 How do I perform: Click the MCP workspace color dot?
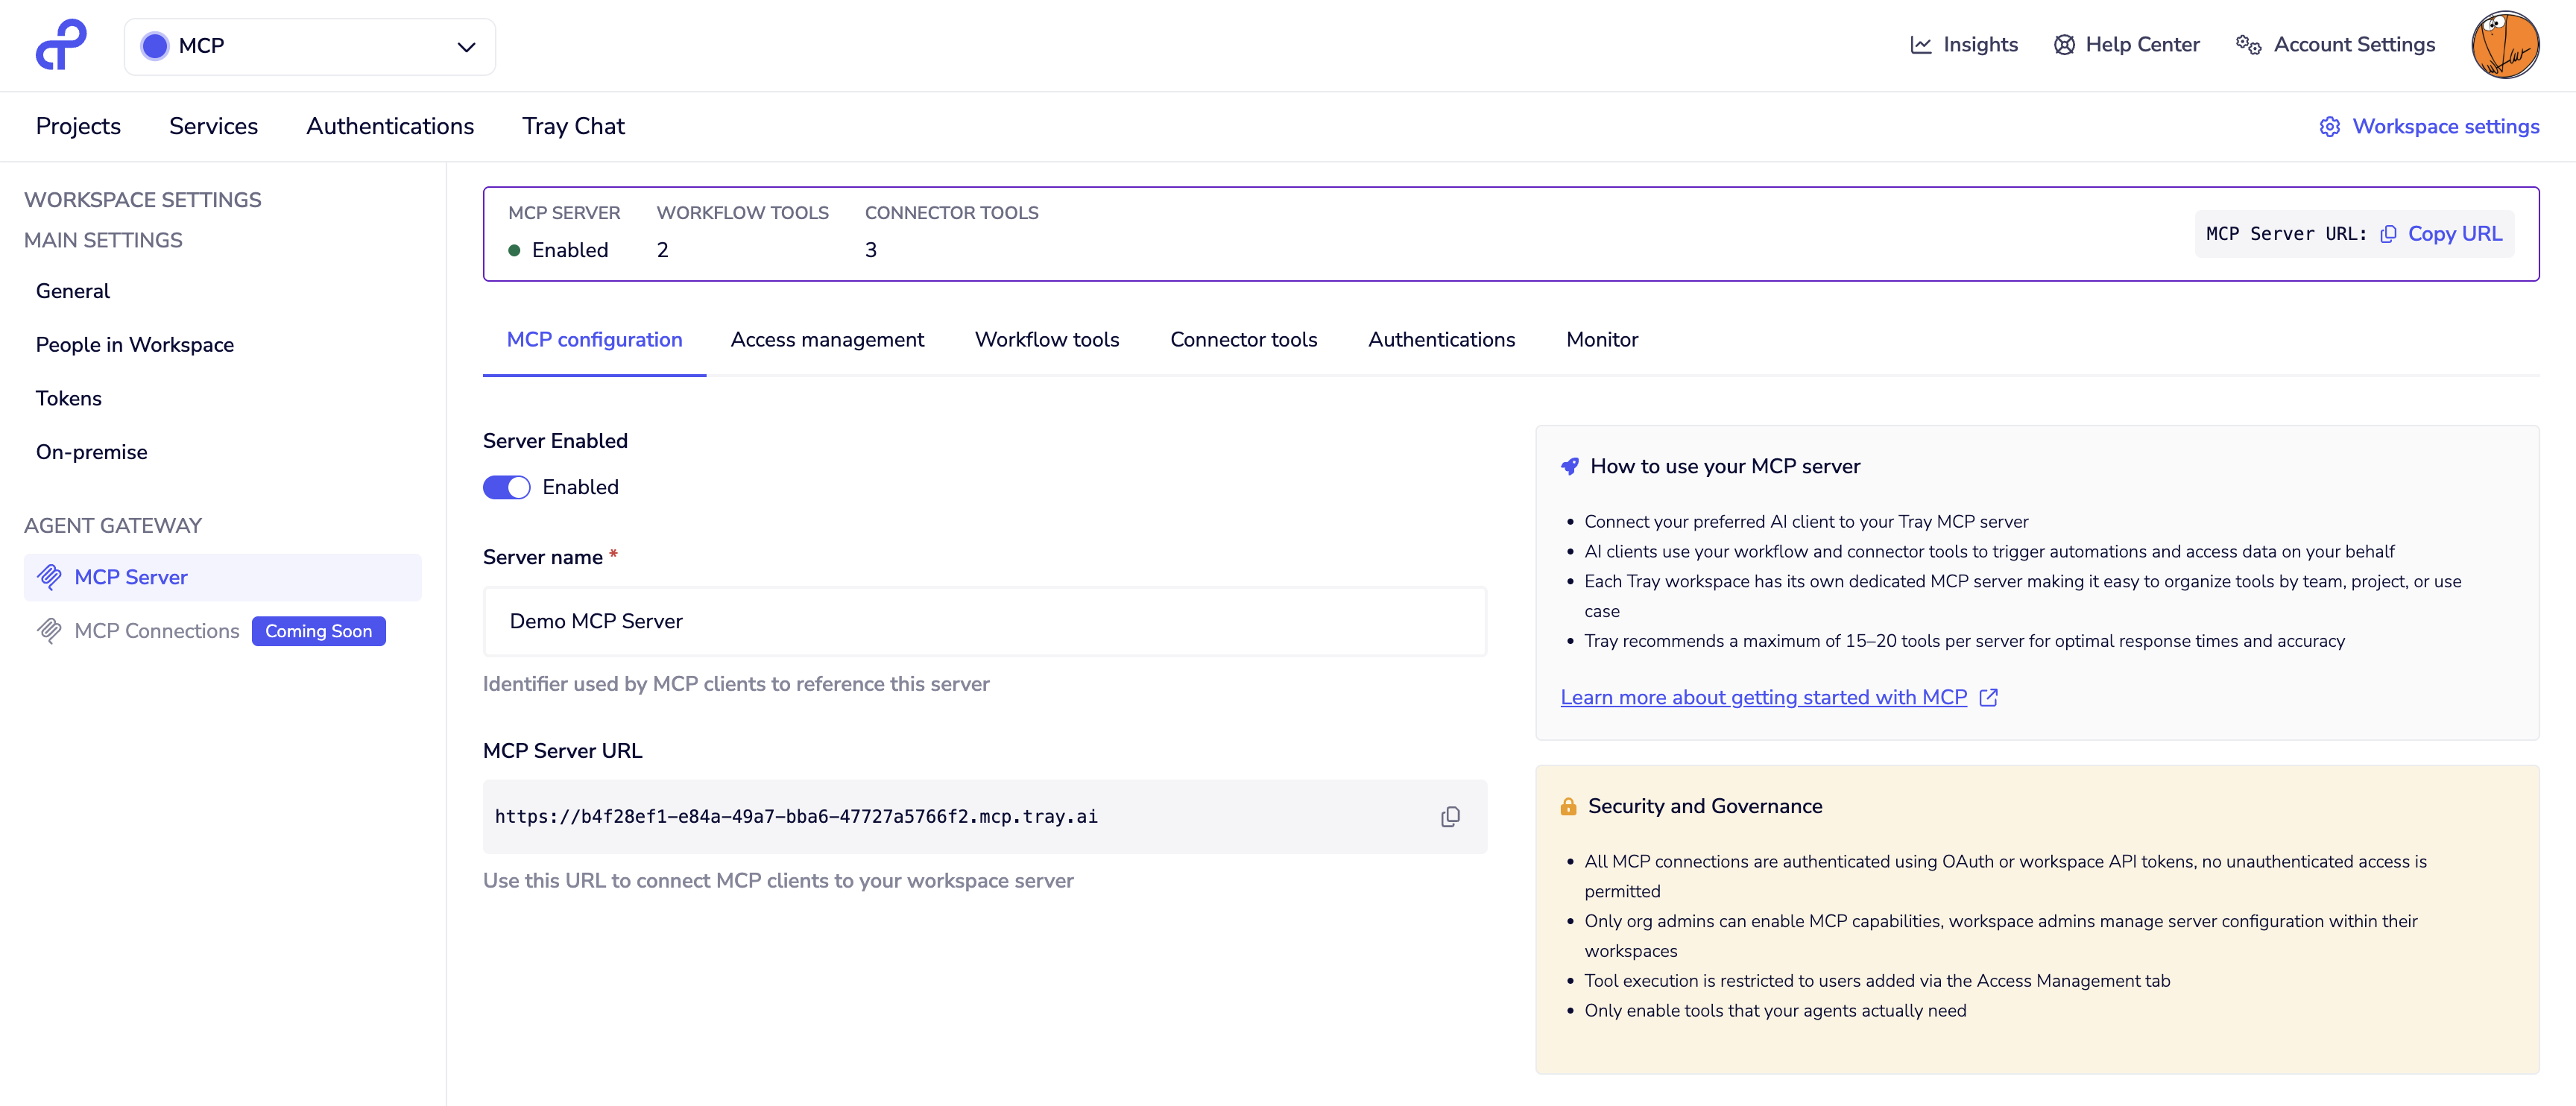pos(155,46)
